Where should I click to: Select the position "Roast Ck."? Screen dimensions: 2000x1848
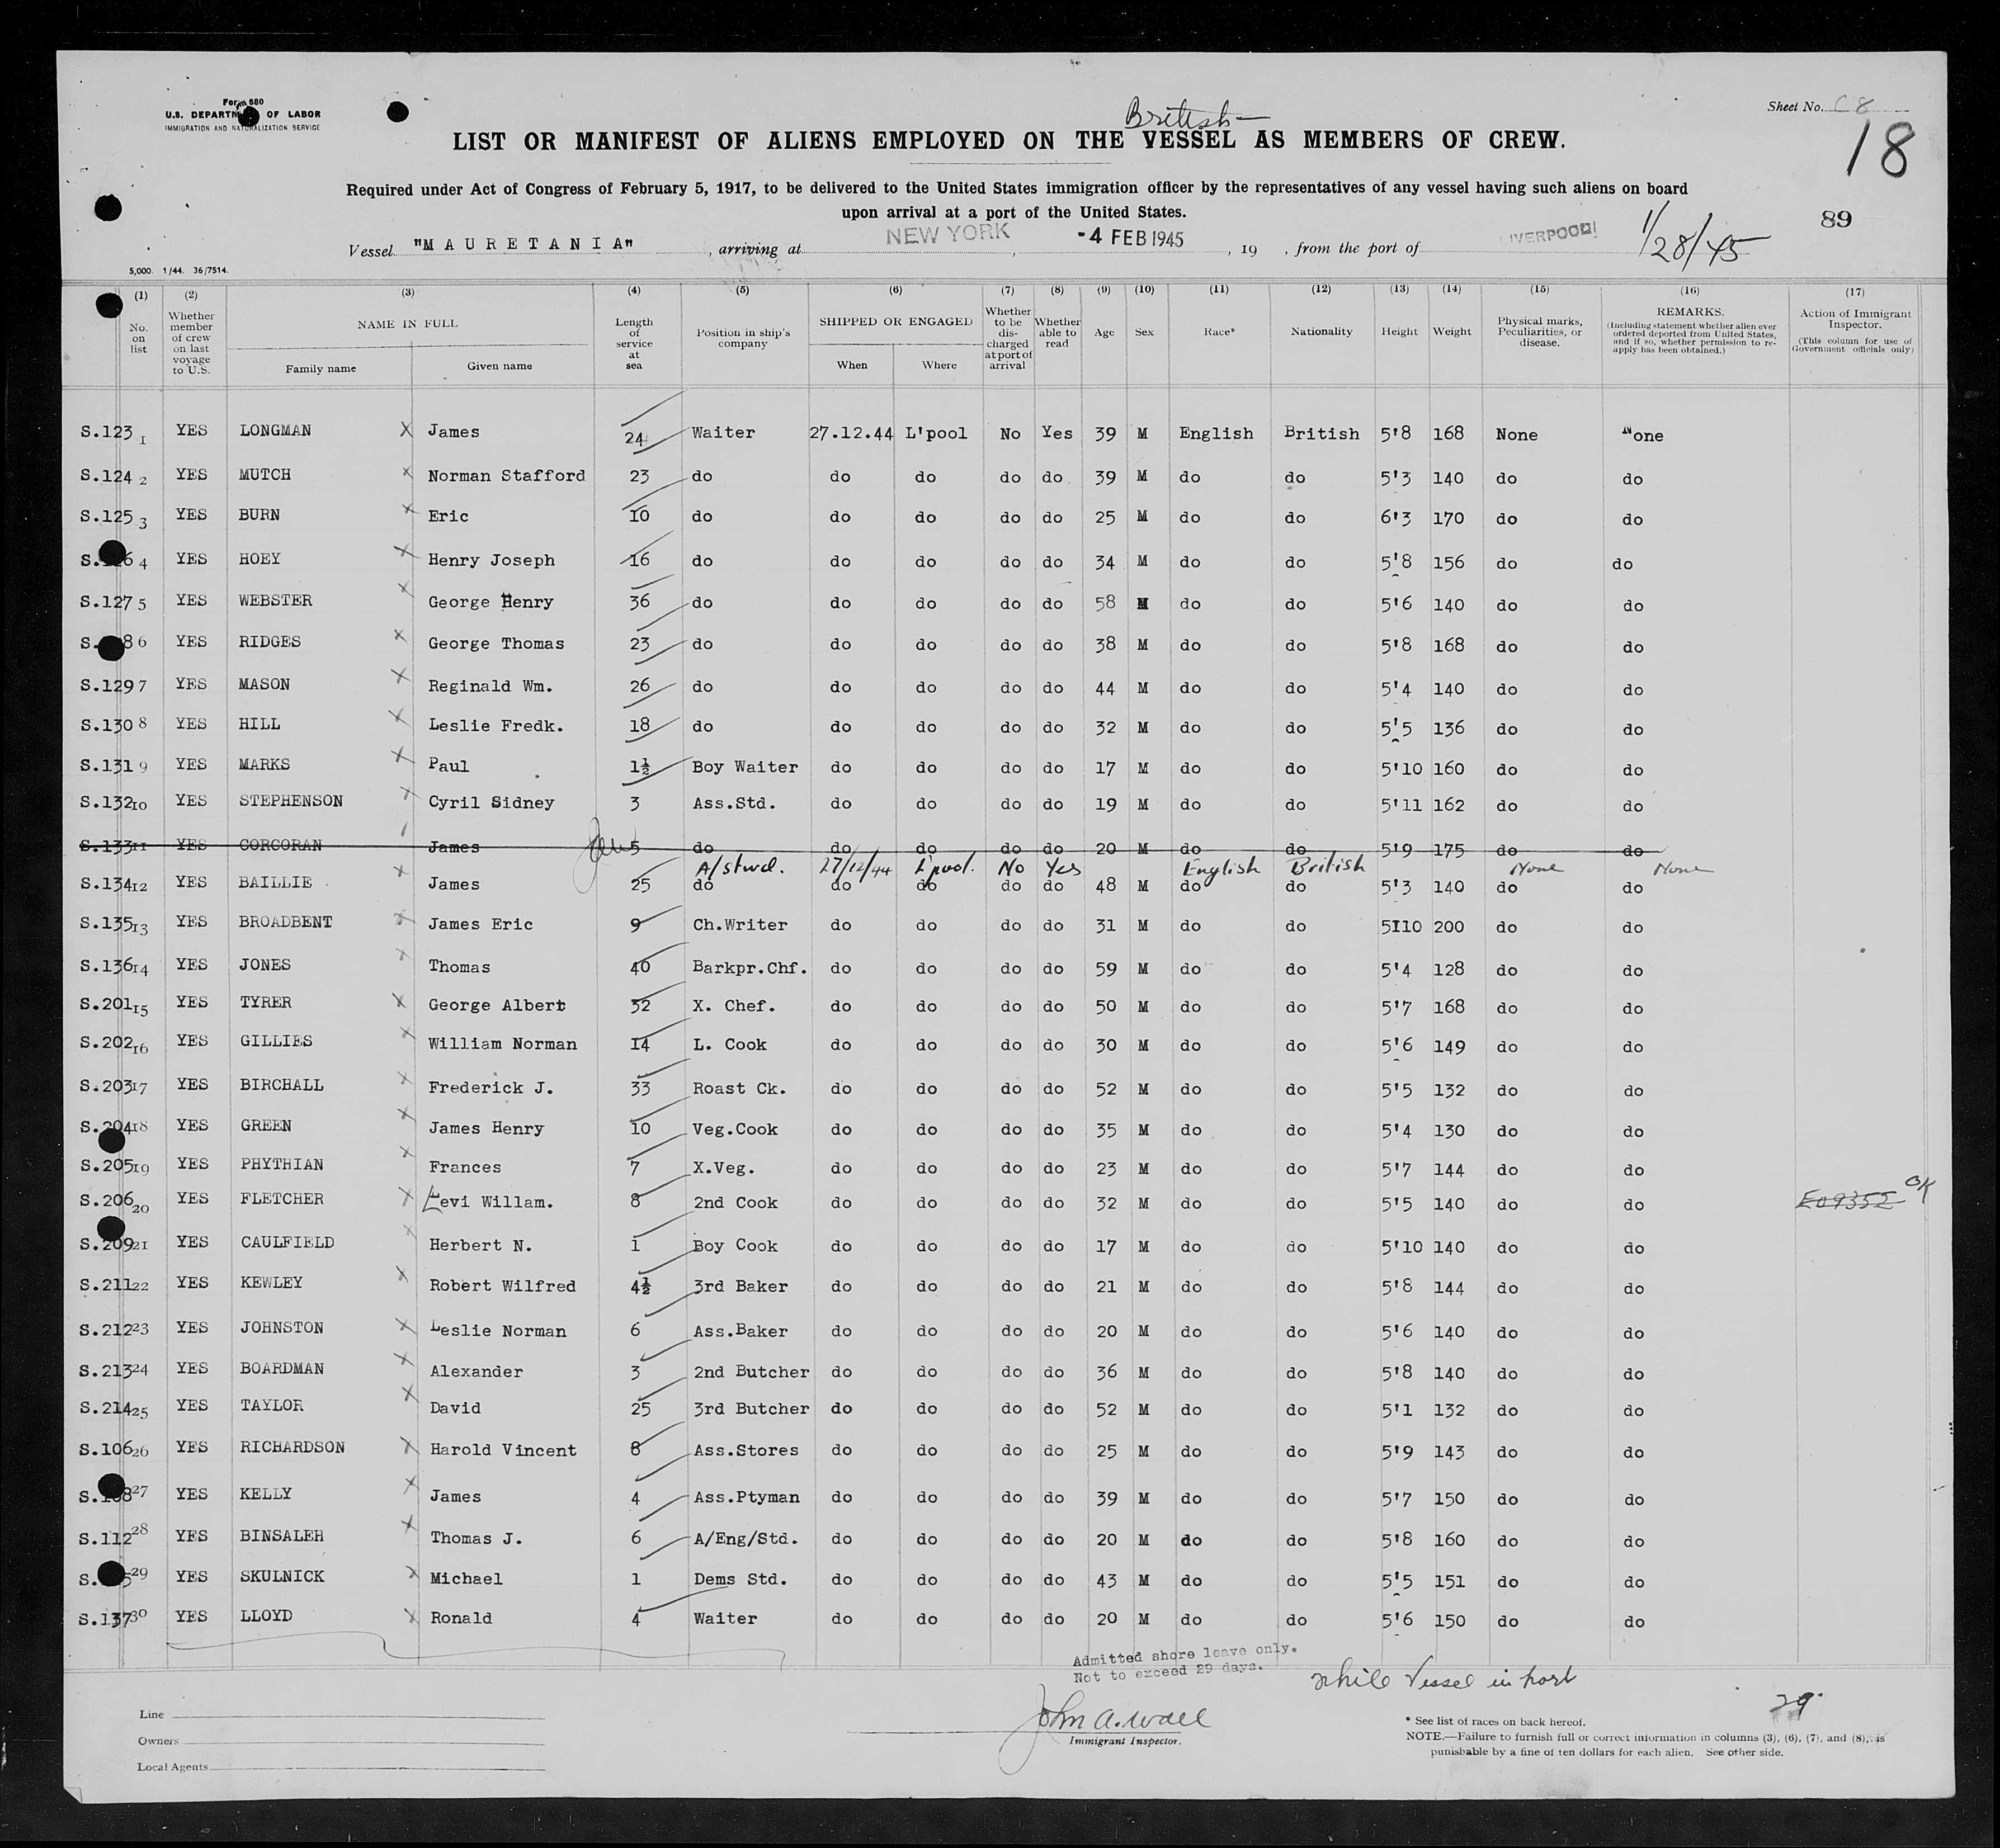tap(739, 1088)
